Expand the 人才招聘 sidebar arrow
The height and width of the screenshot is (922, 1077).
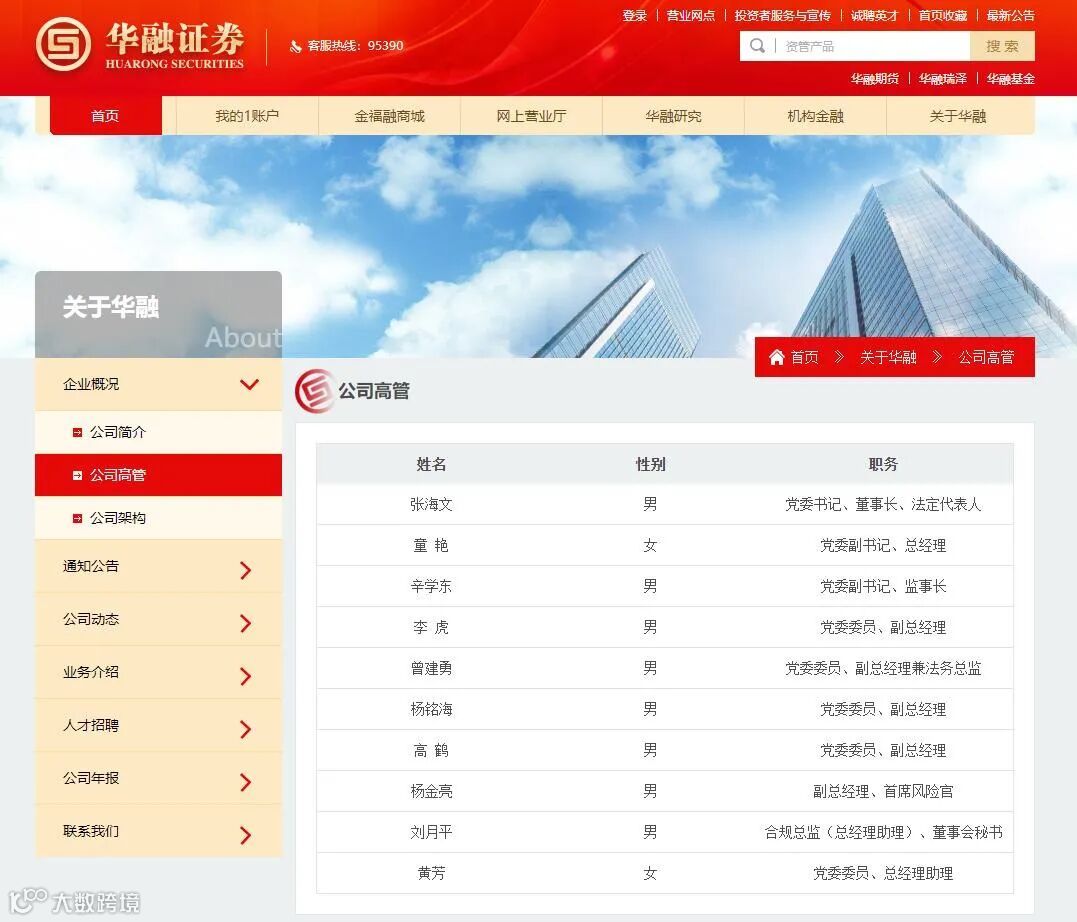tap(246, 729)
